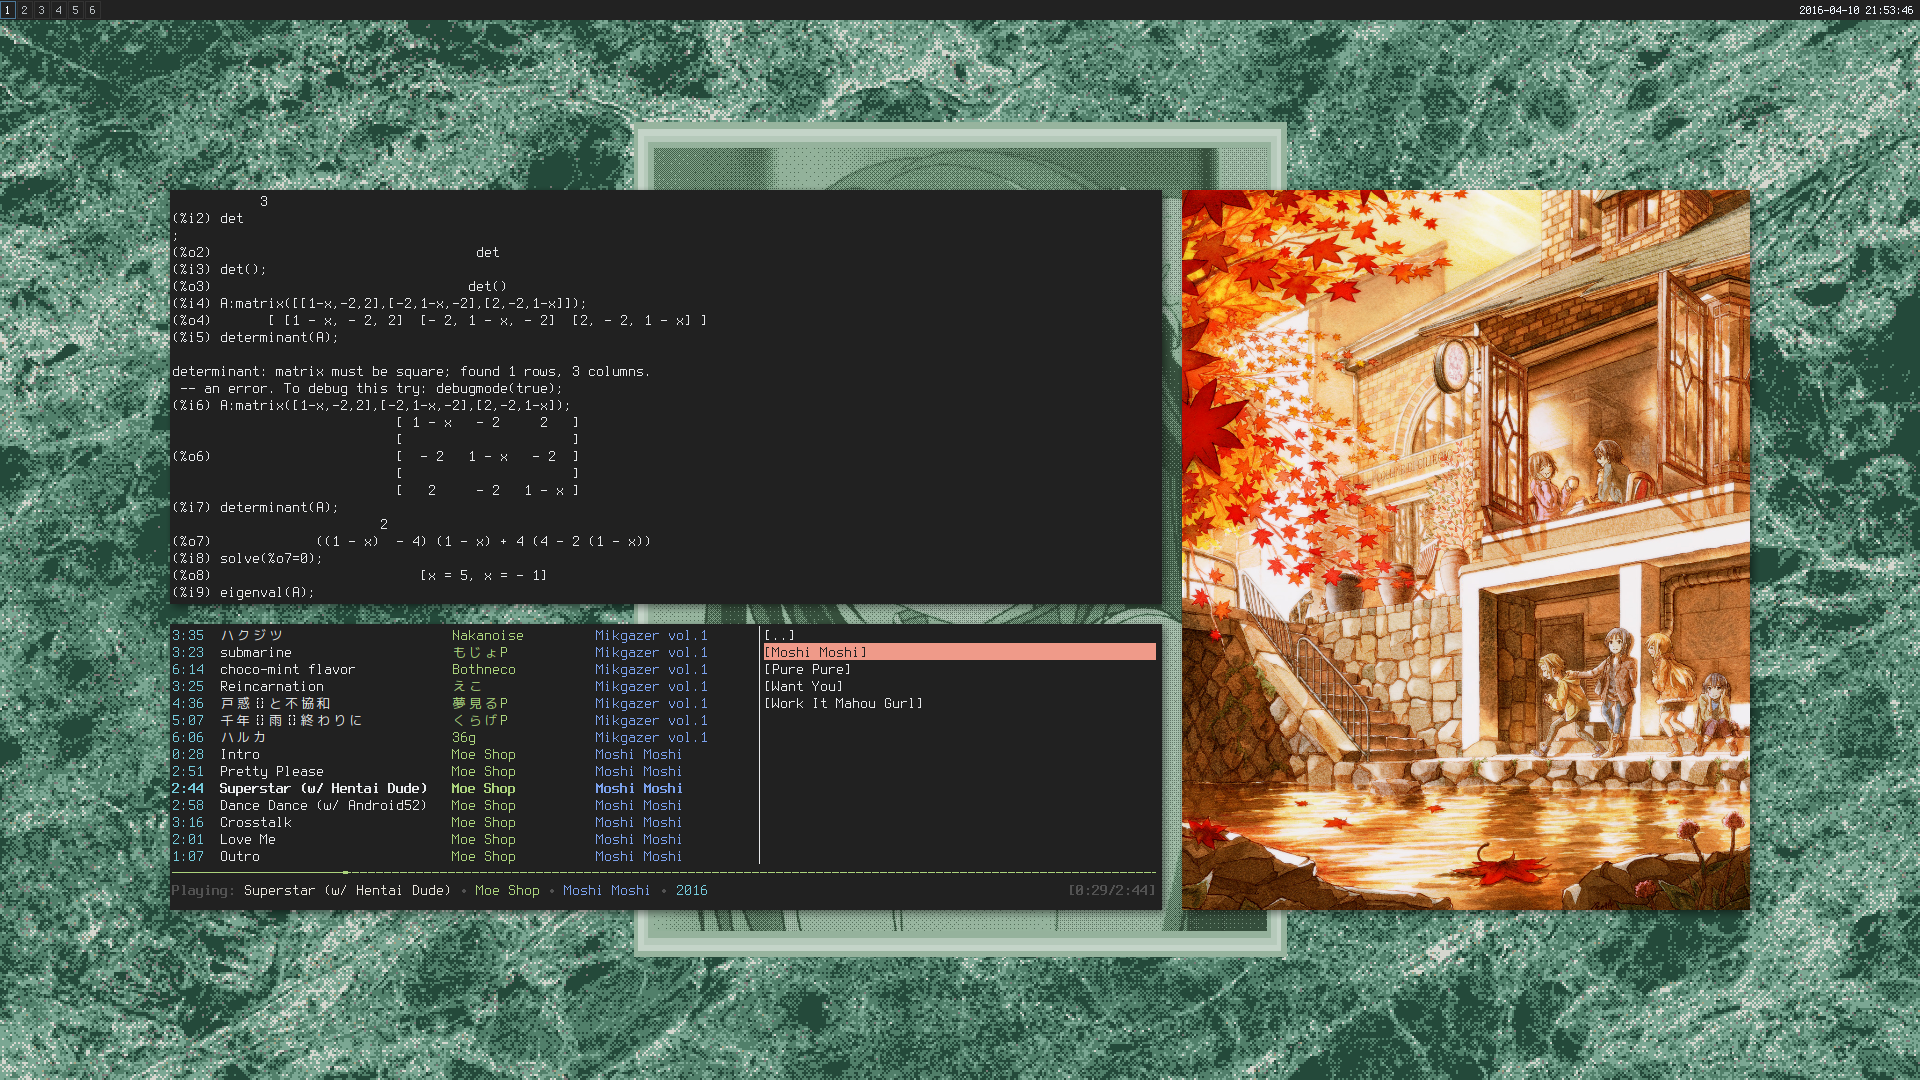Screen dimensions: 1920x1080
Task: Click the Outro track entry
Action: (x=239, y=856)
